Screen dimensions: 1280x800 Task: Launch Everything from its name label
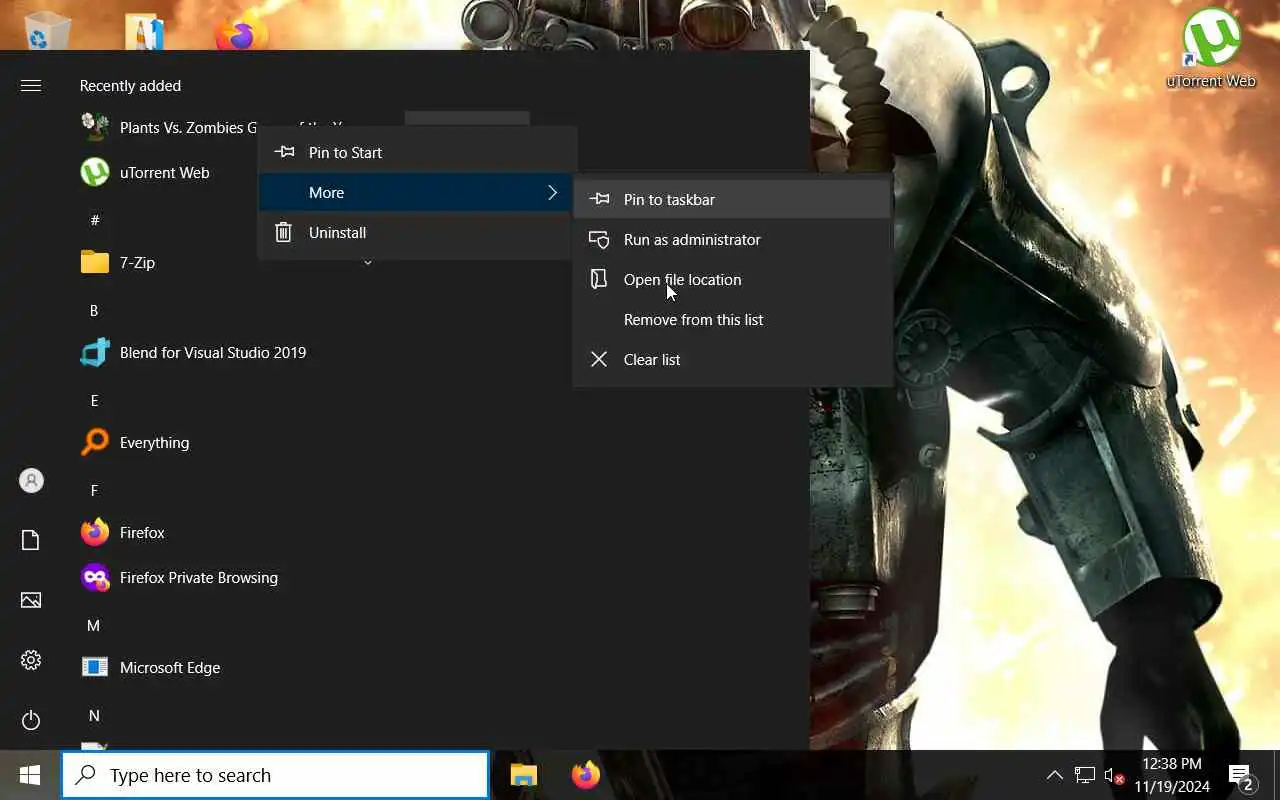(154, 442)
